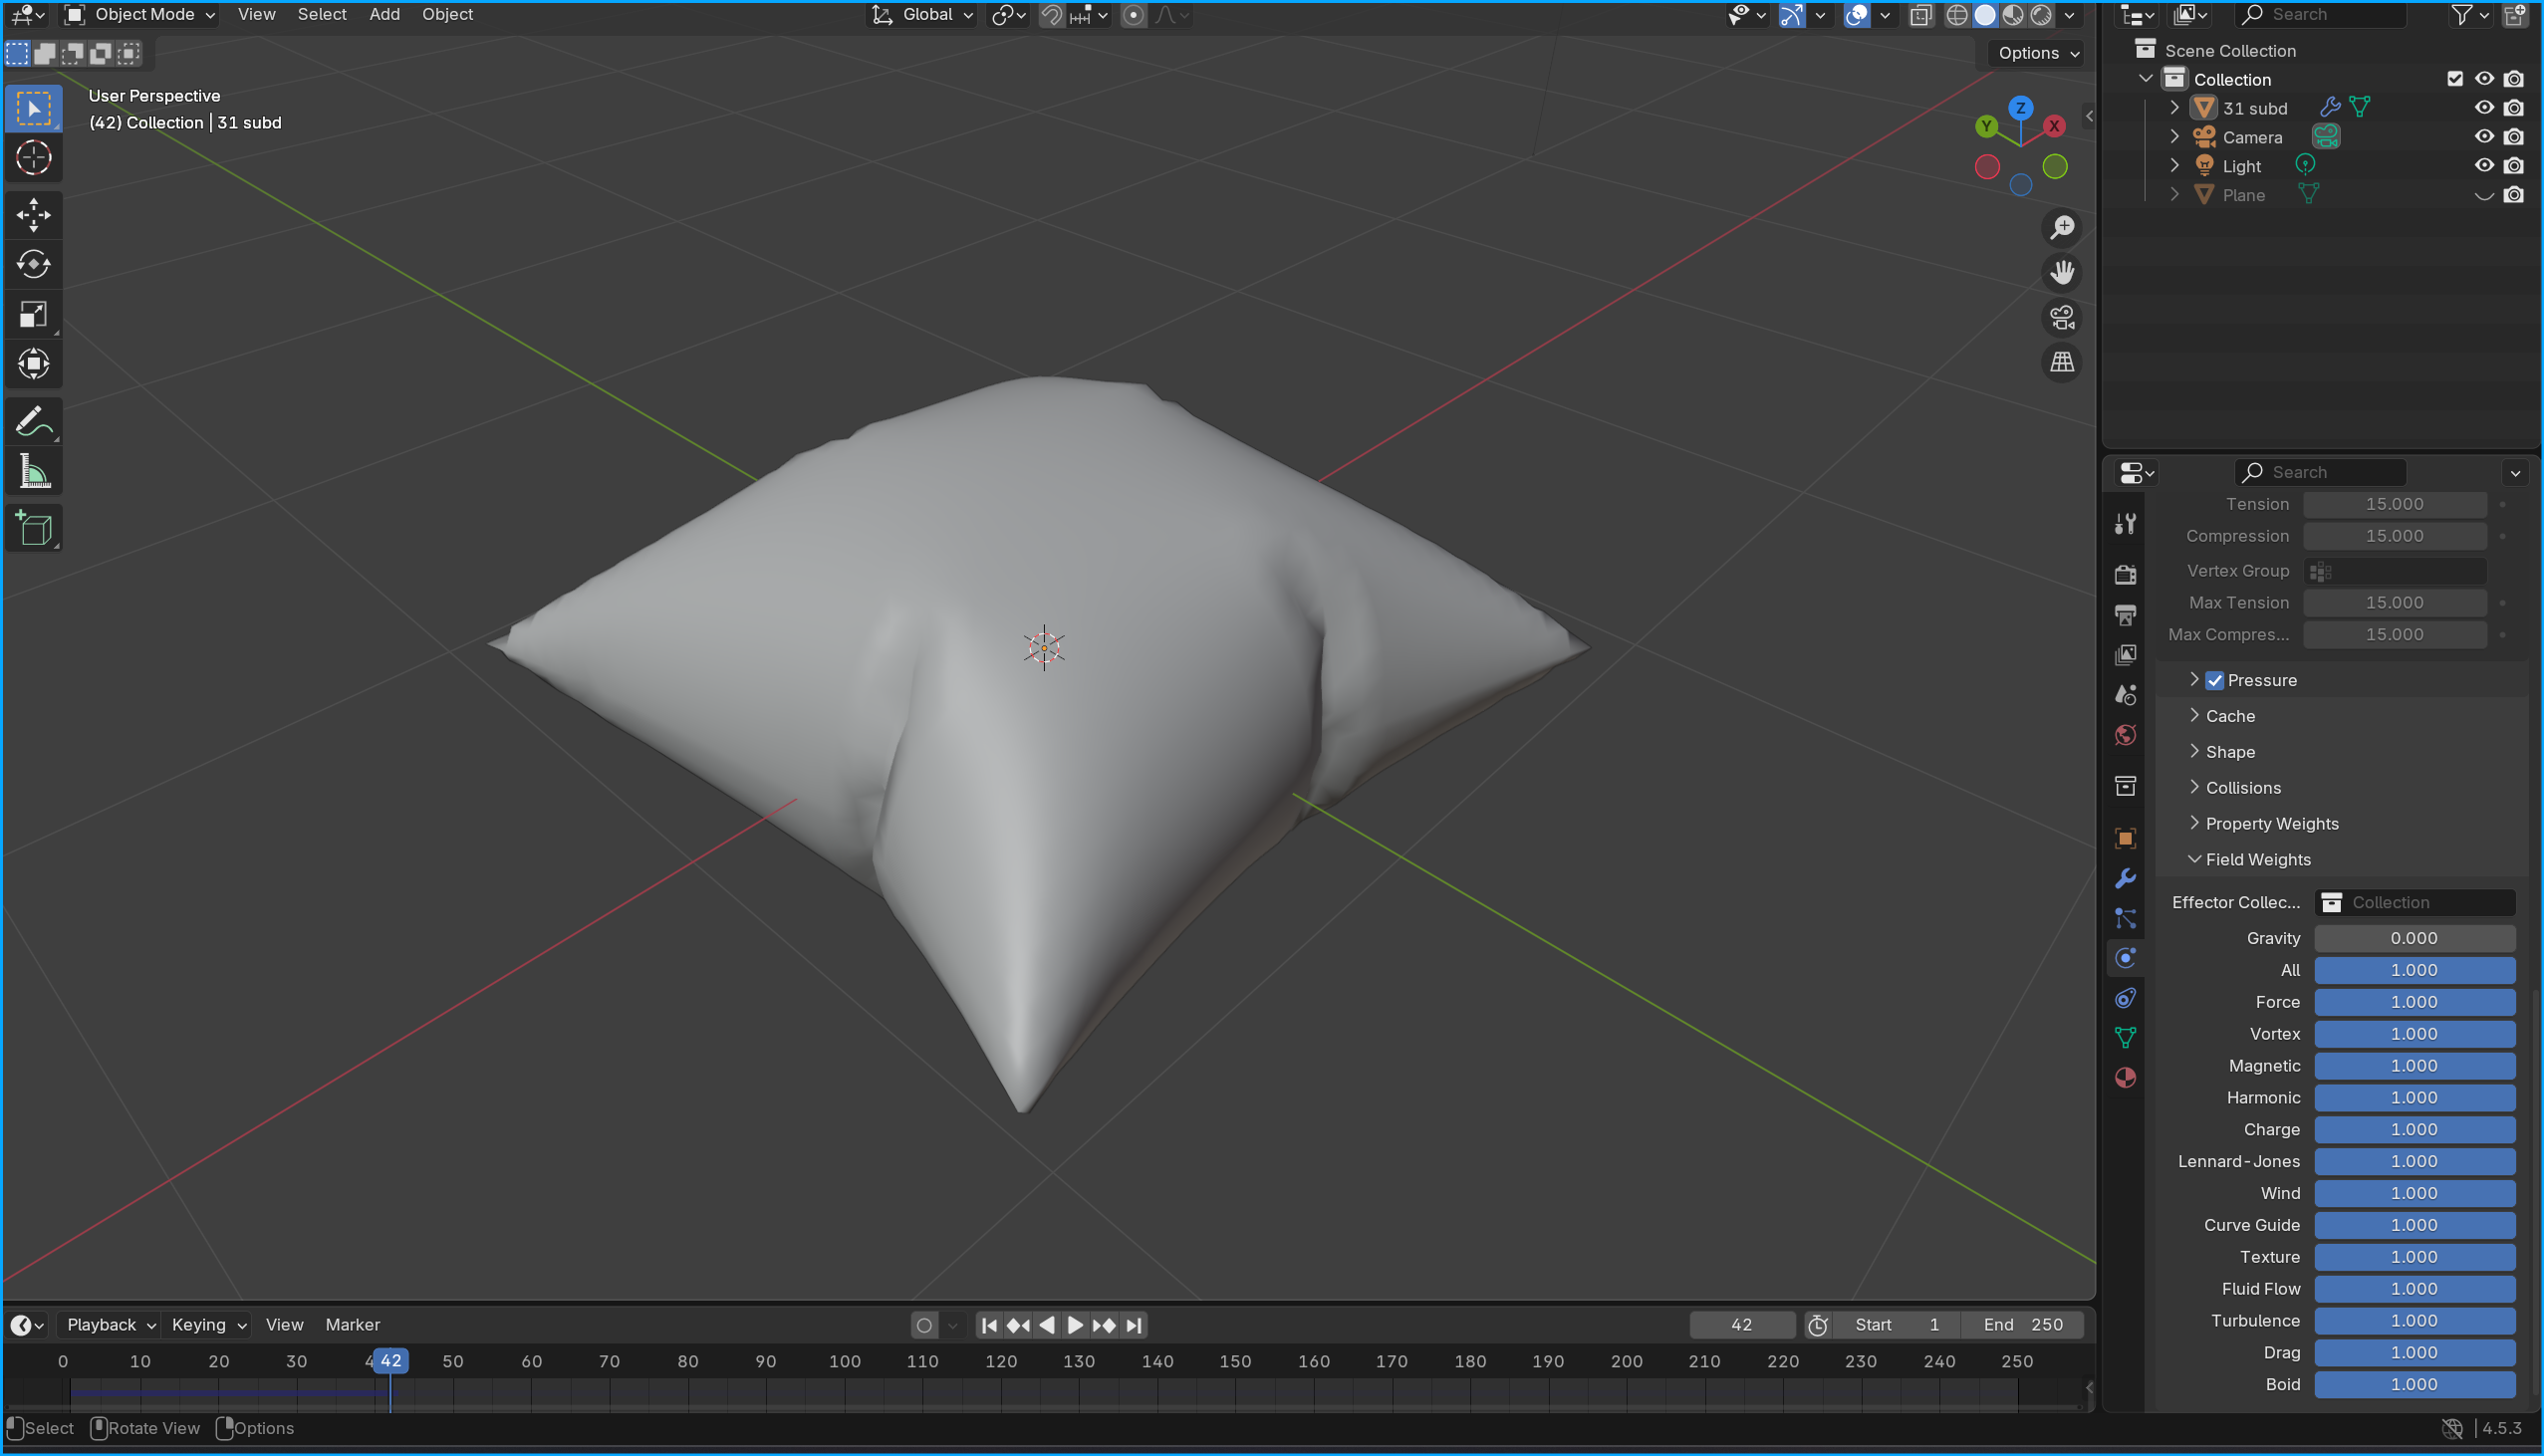Image resolution: width=2544 pixels, height=1456 pixels.
Task: Show the hidden Plane object
Action: click(x=2484, y=195)
